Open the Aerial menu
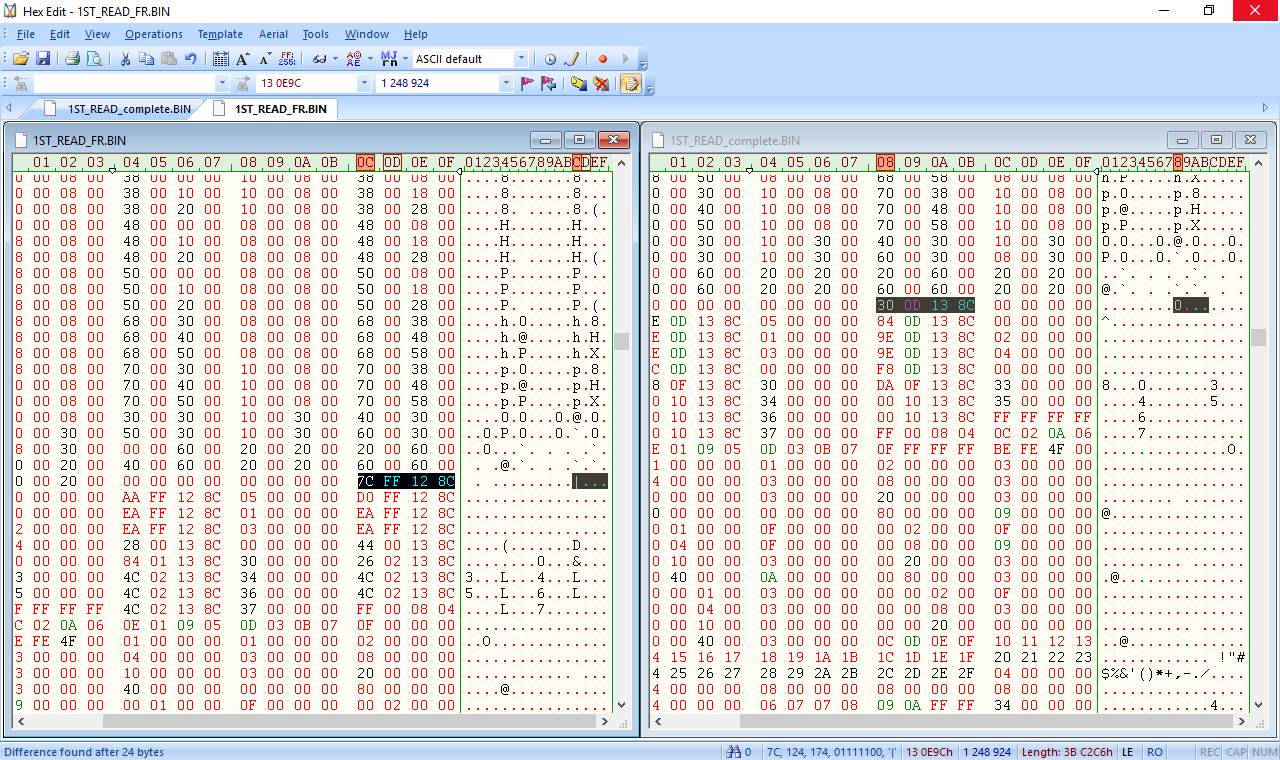The width and height of the screenshot is (1280, 760). pos(273,34)
